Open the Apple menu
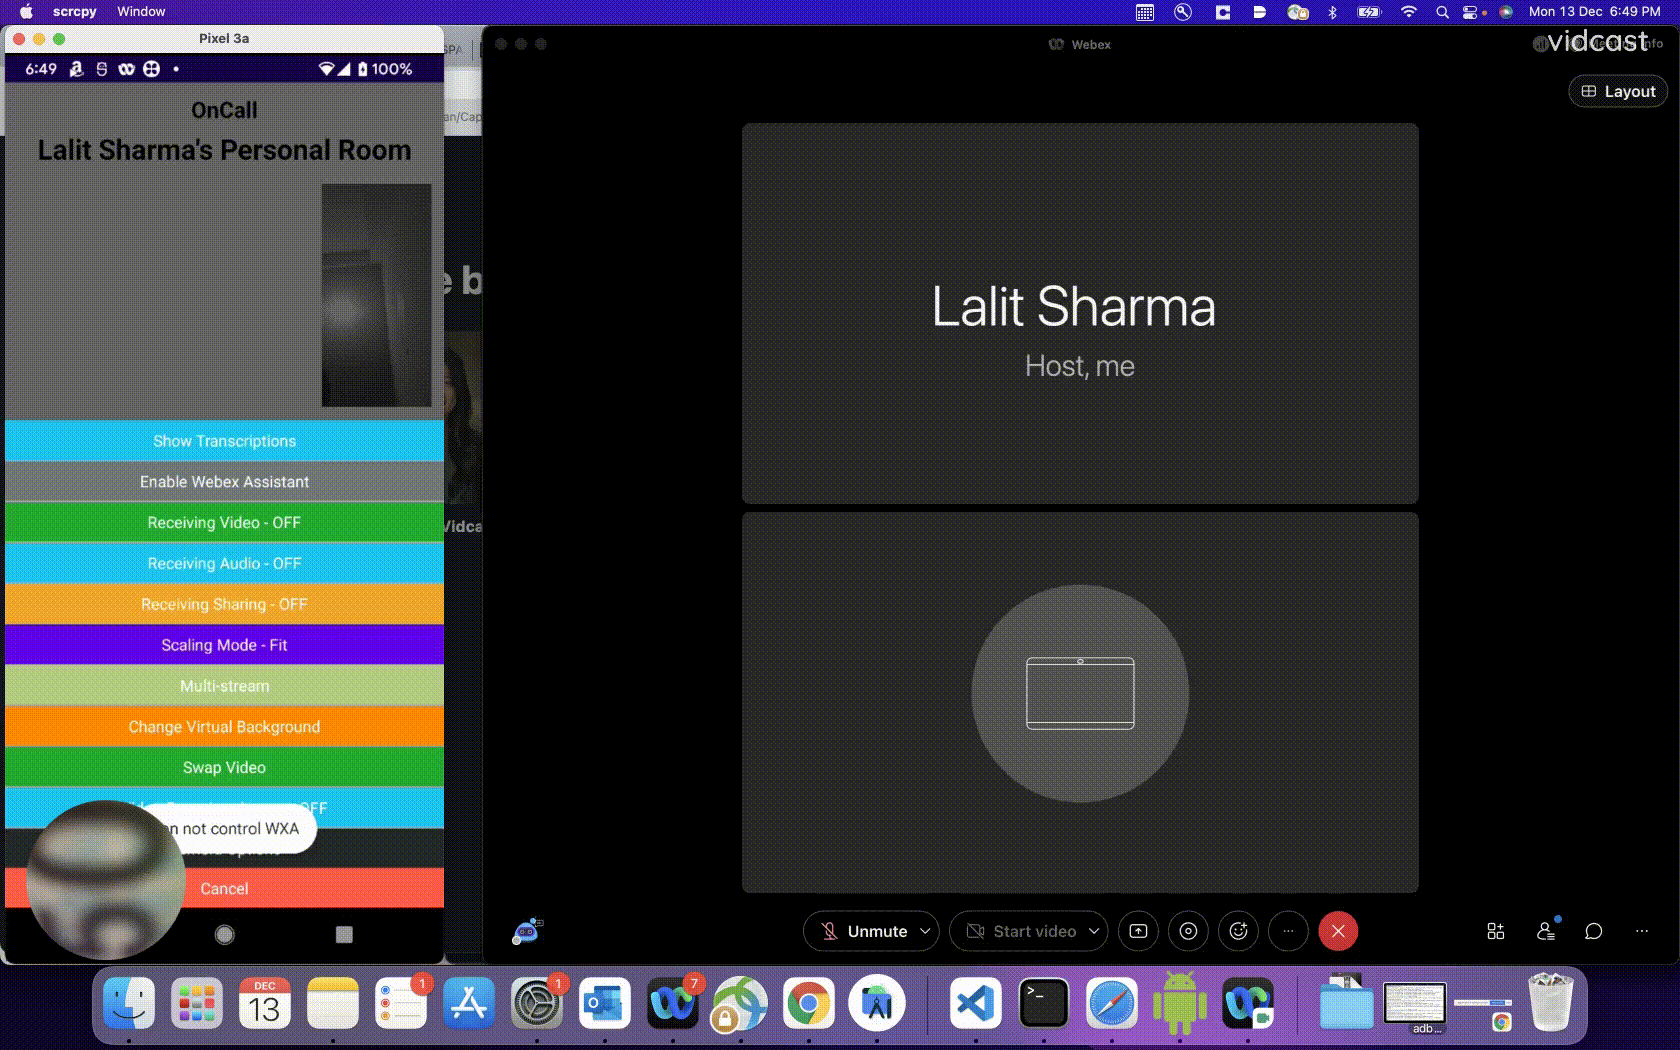Image resolution: width=1680 pixels, height=1050 pixels. (x=27, y=12)
